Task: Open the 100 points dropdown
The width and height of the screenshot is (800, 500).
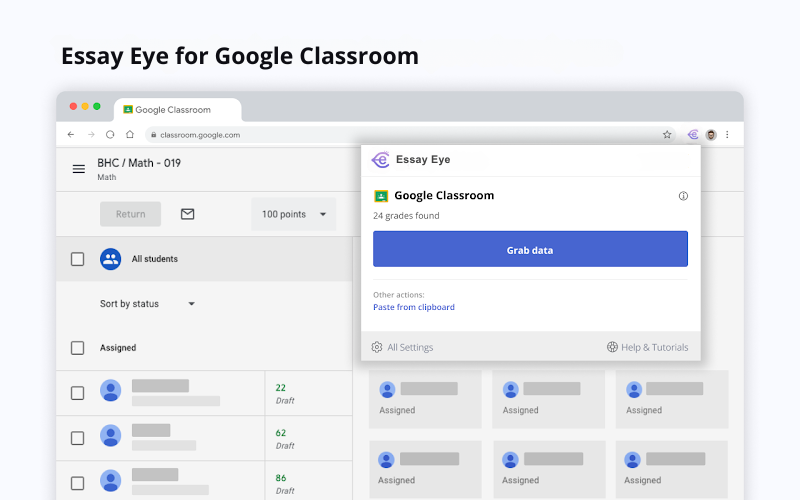Action: coord(293,214)
